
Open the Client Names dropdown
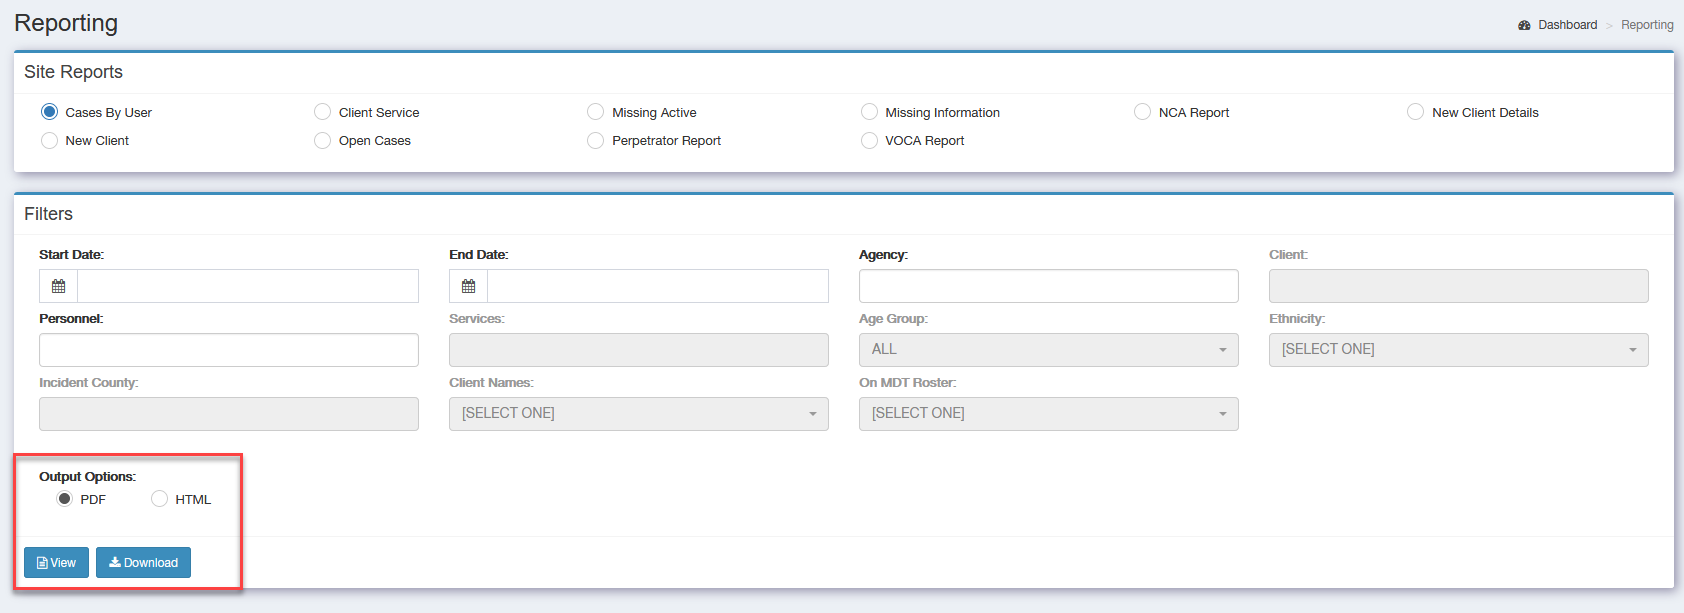[638, 414]
